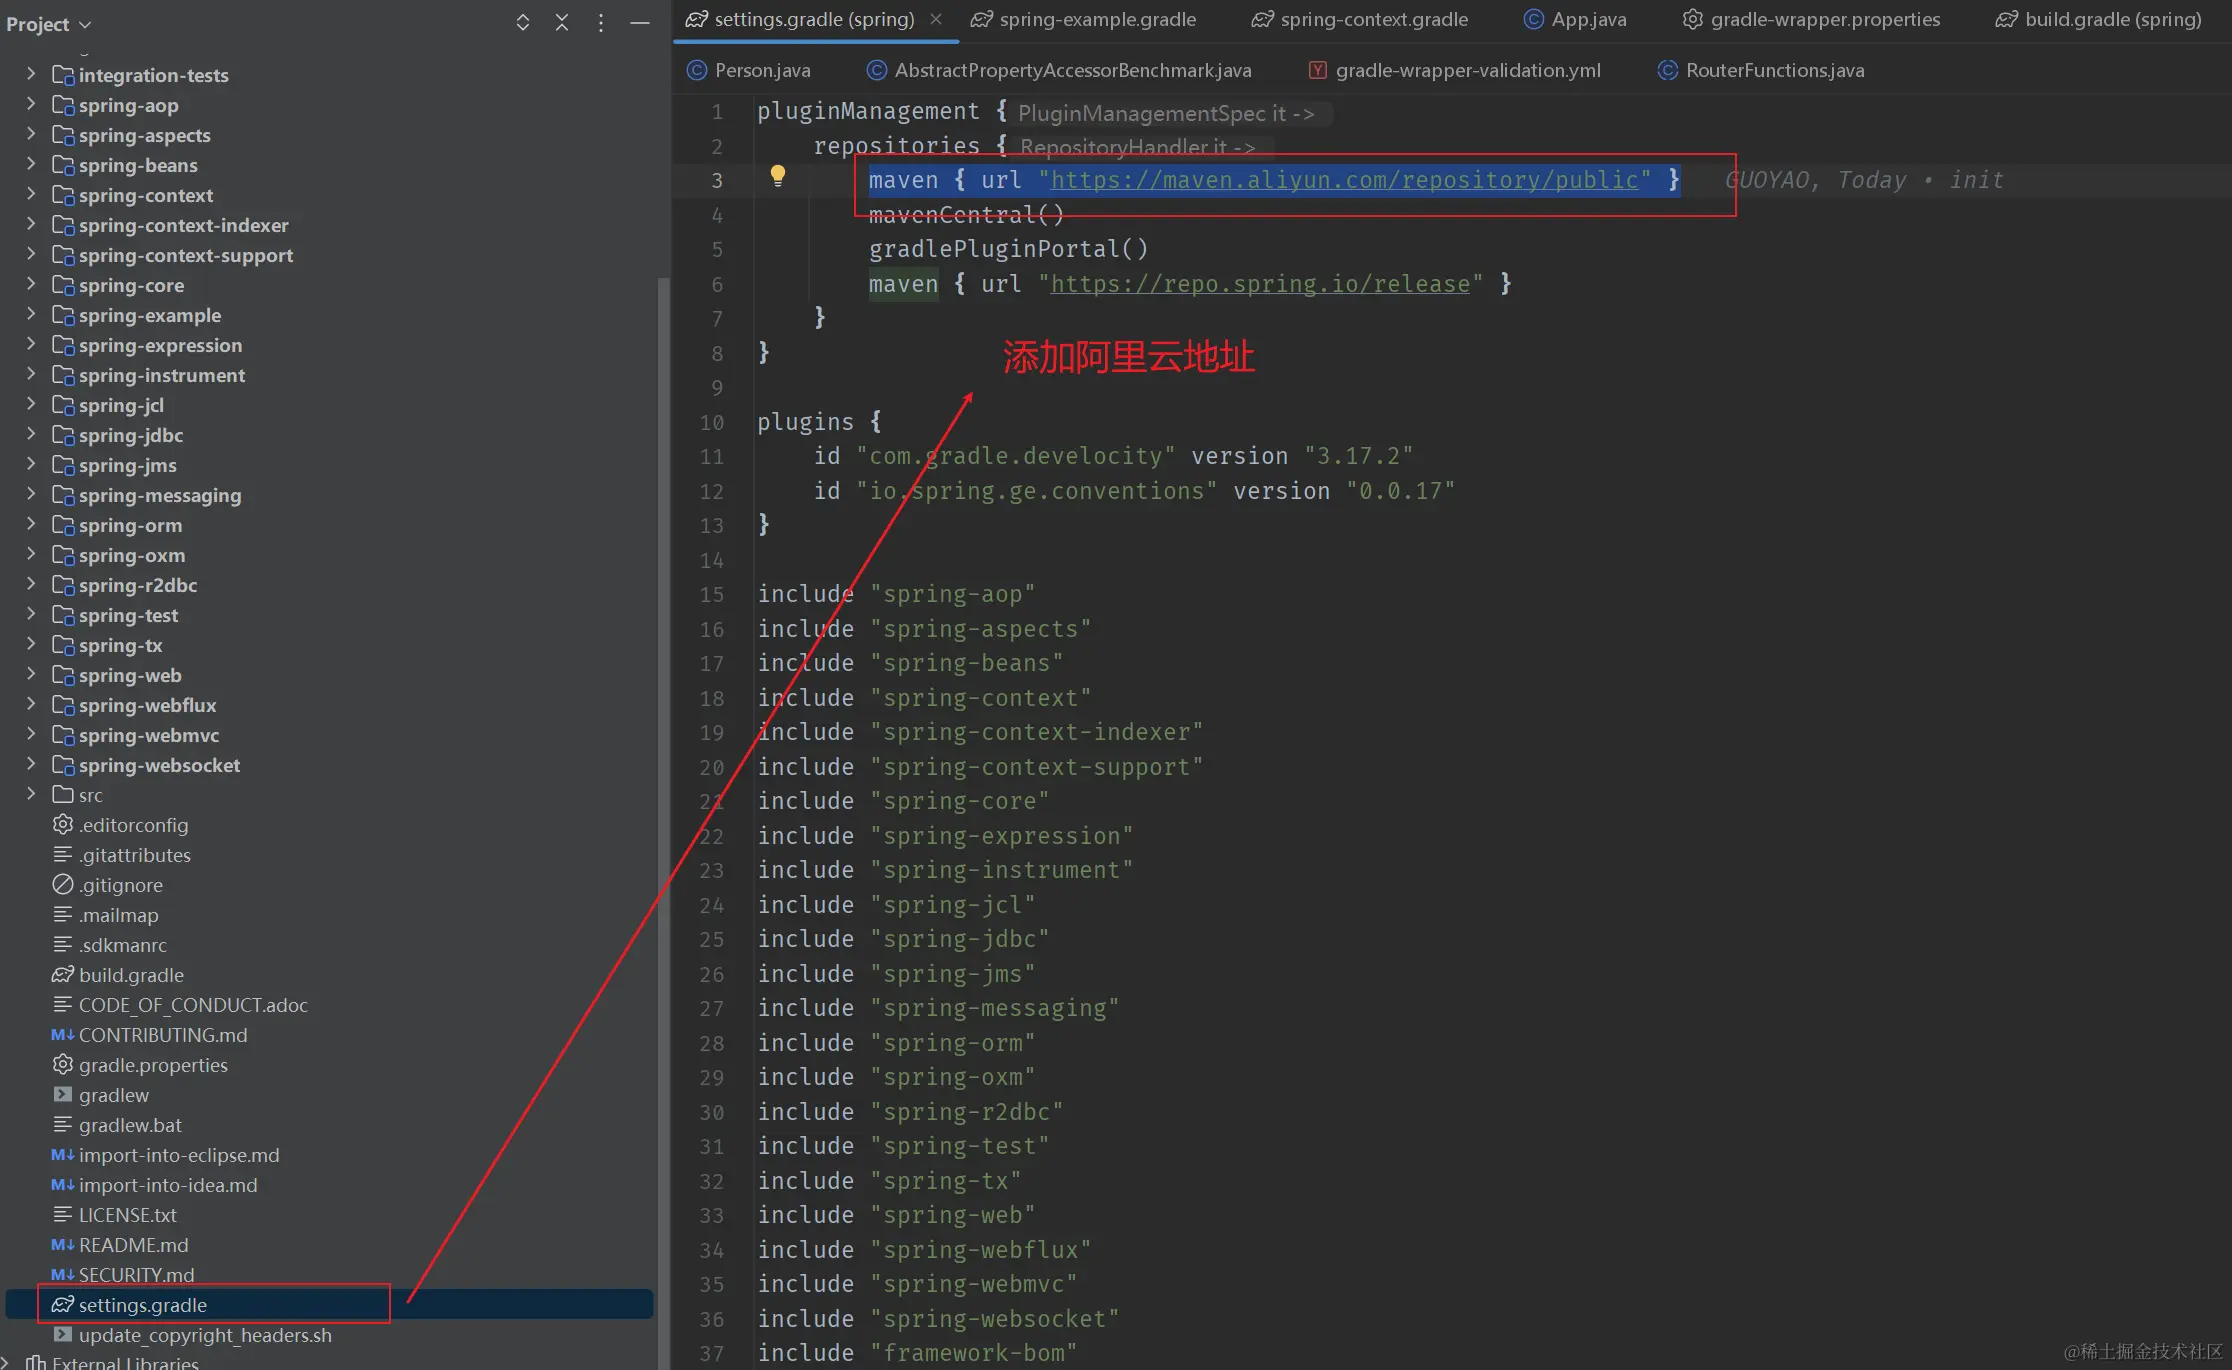Click the maven.aliyun.com repository URL link

coord(1344,180)
